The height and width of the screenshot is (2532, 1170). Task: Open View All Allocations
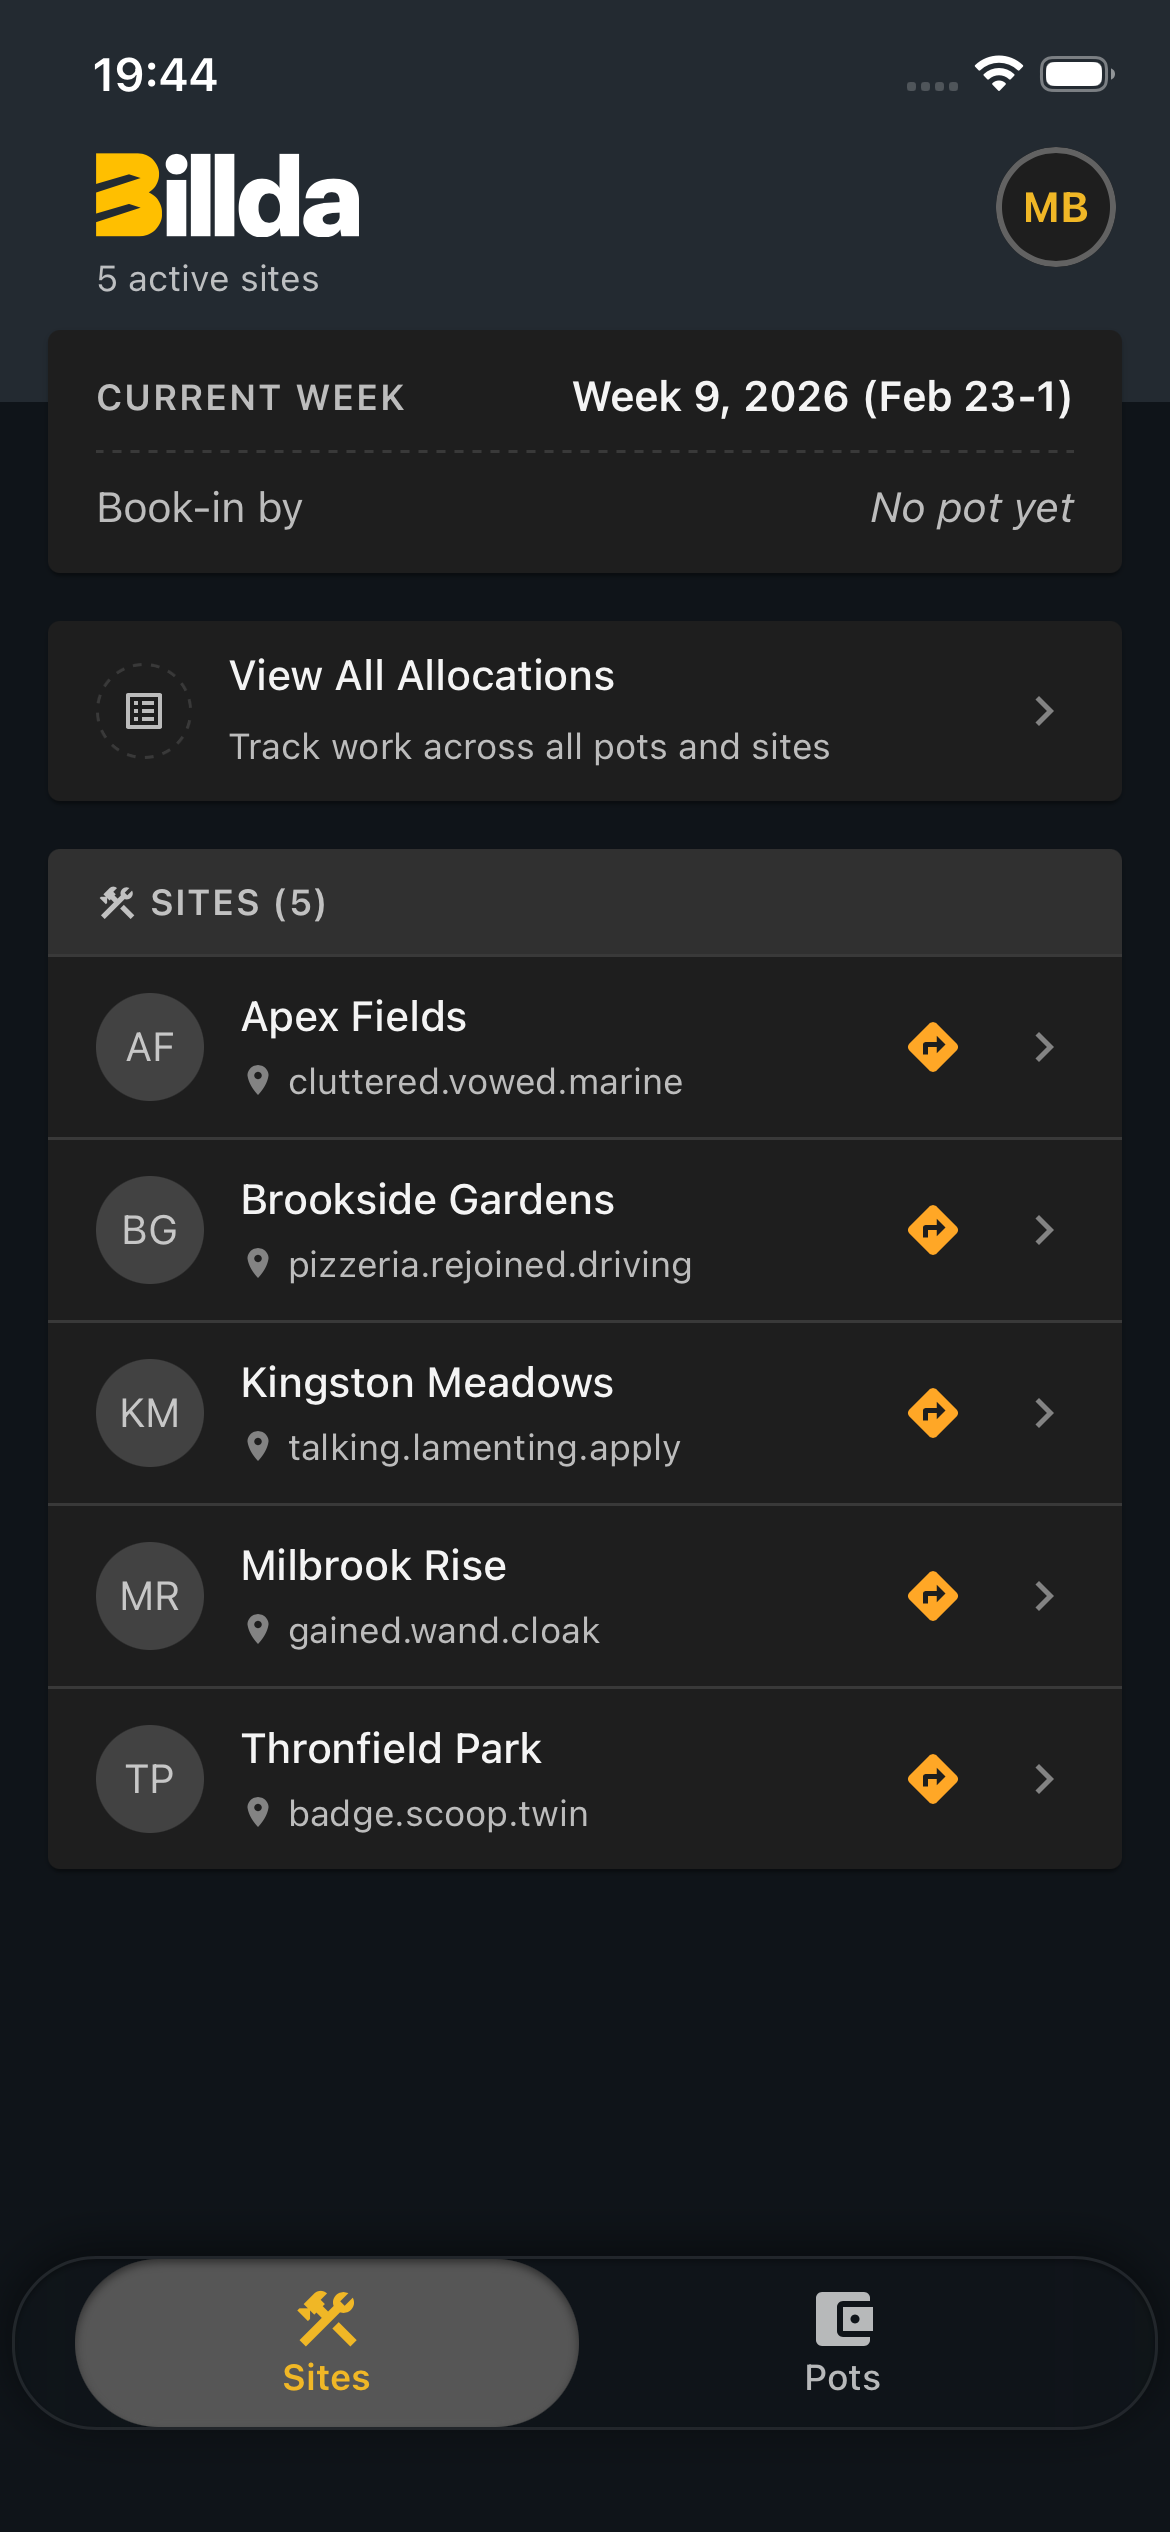coord(529,711)
